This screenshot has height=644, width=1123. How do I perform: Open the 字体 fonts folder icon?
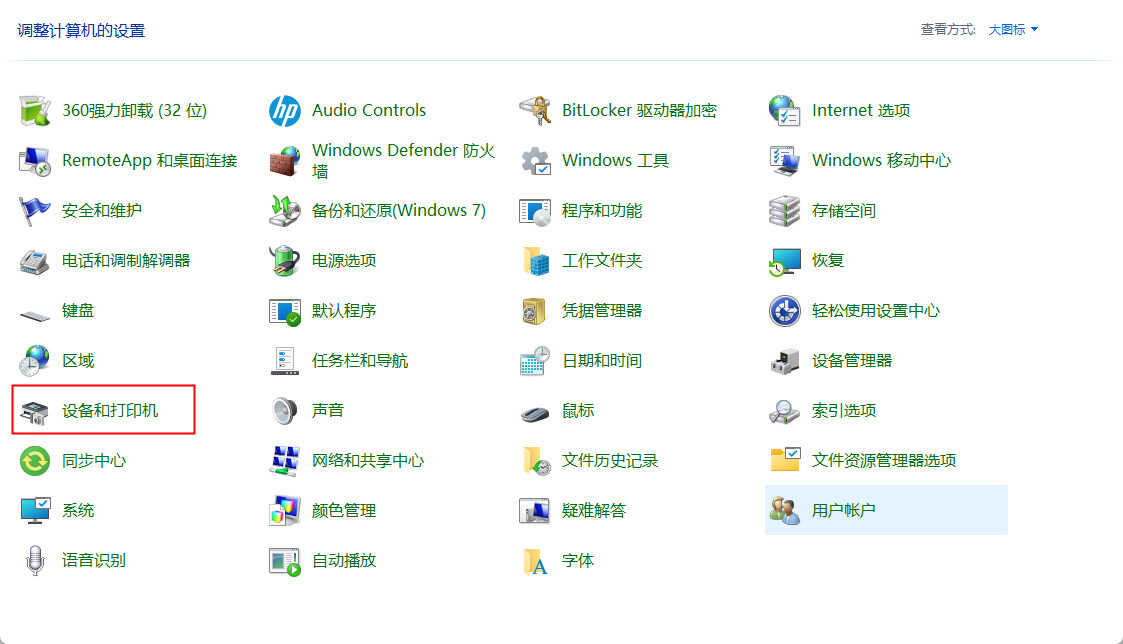(x=534, y=561)
